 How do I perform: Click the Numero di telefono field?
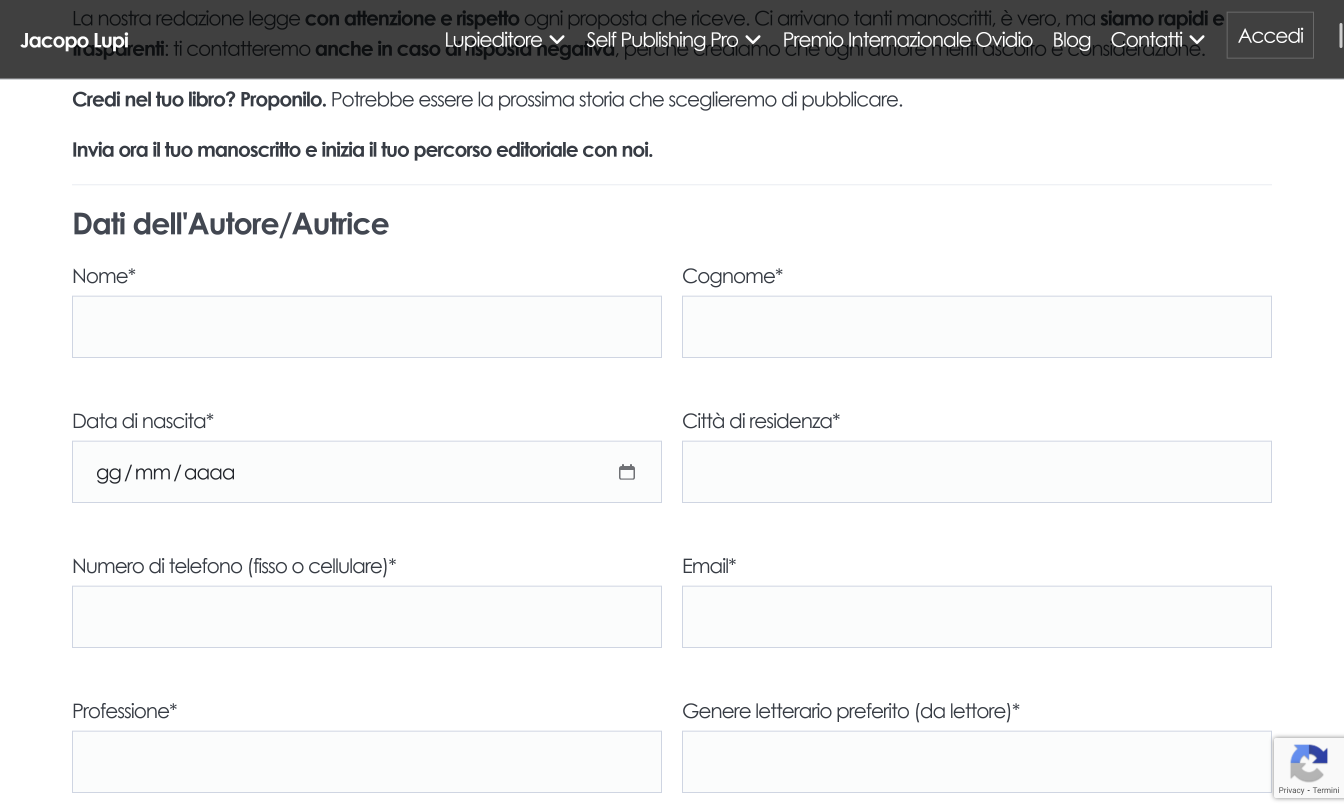click(x=366, y=617)
